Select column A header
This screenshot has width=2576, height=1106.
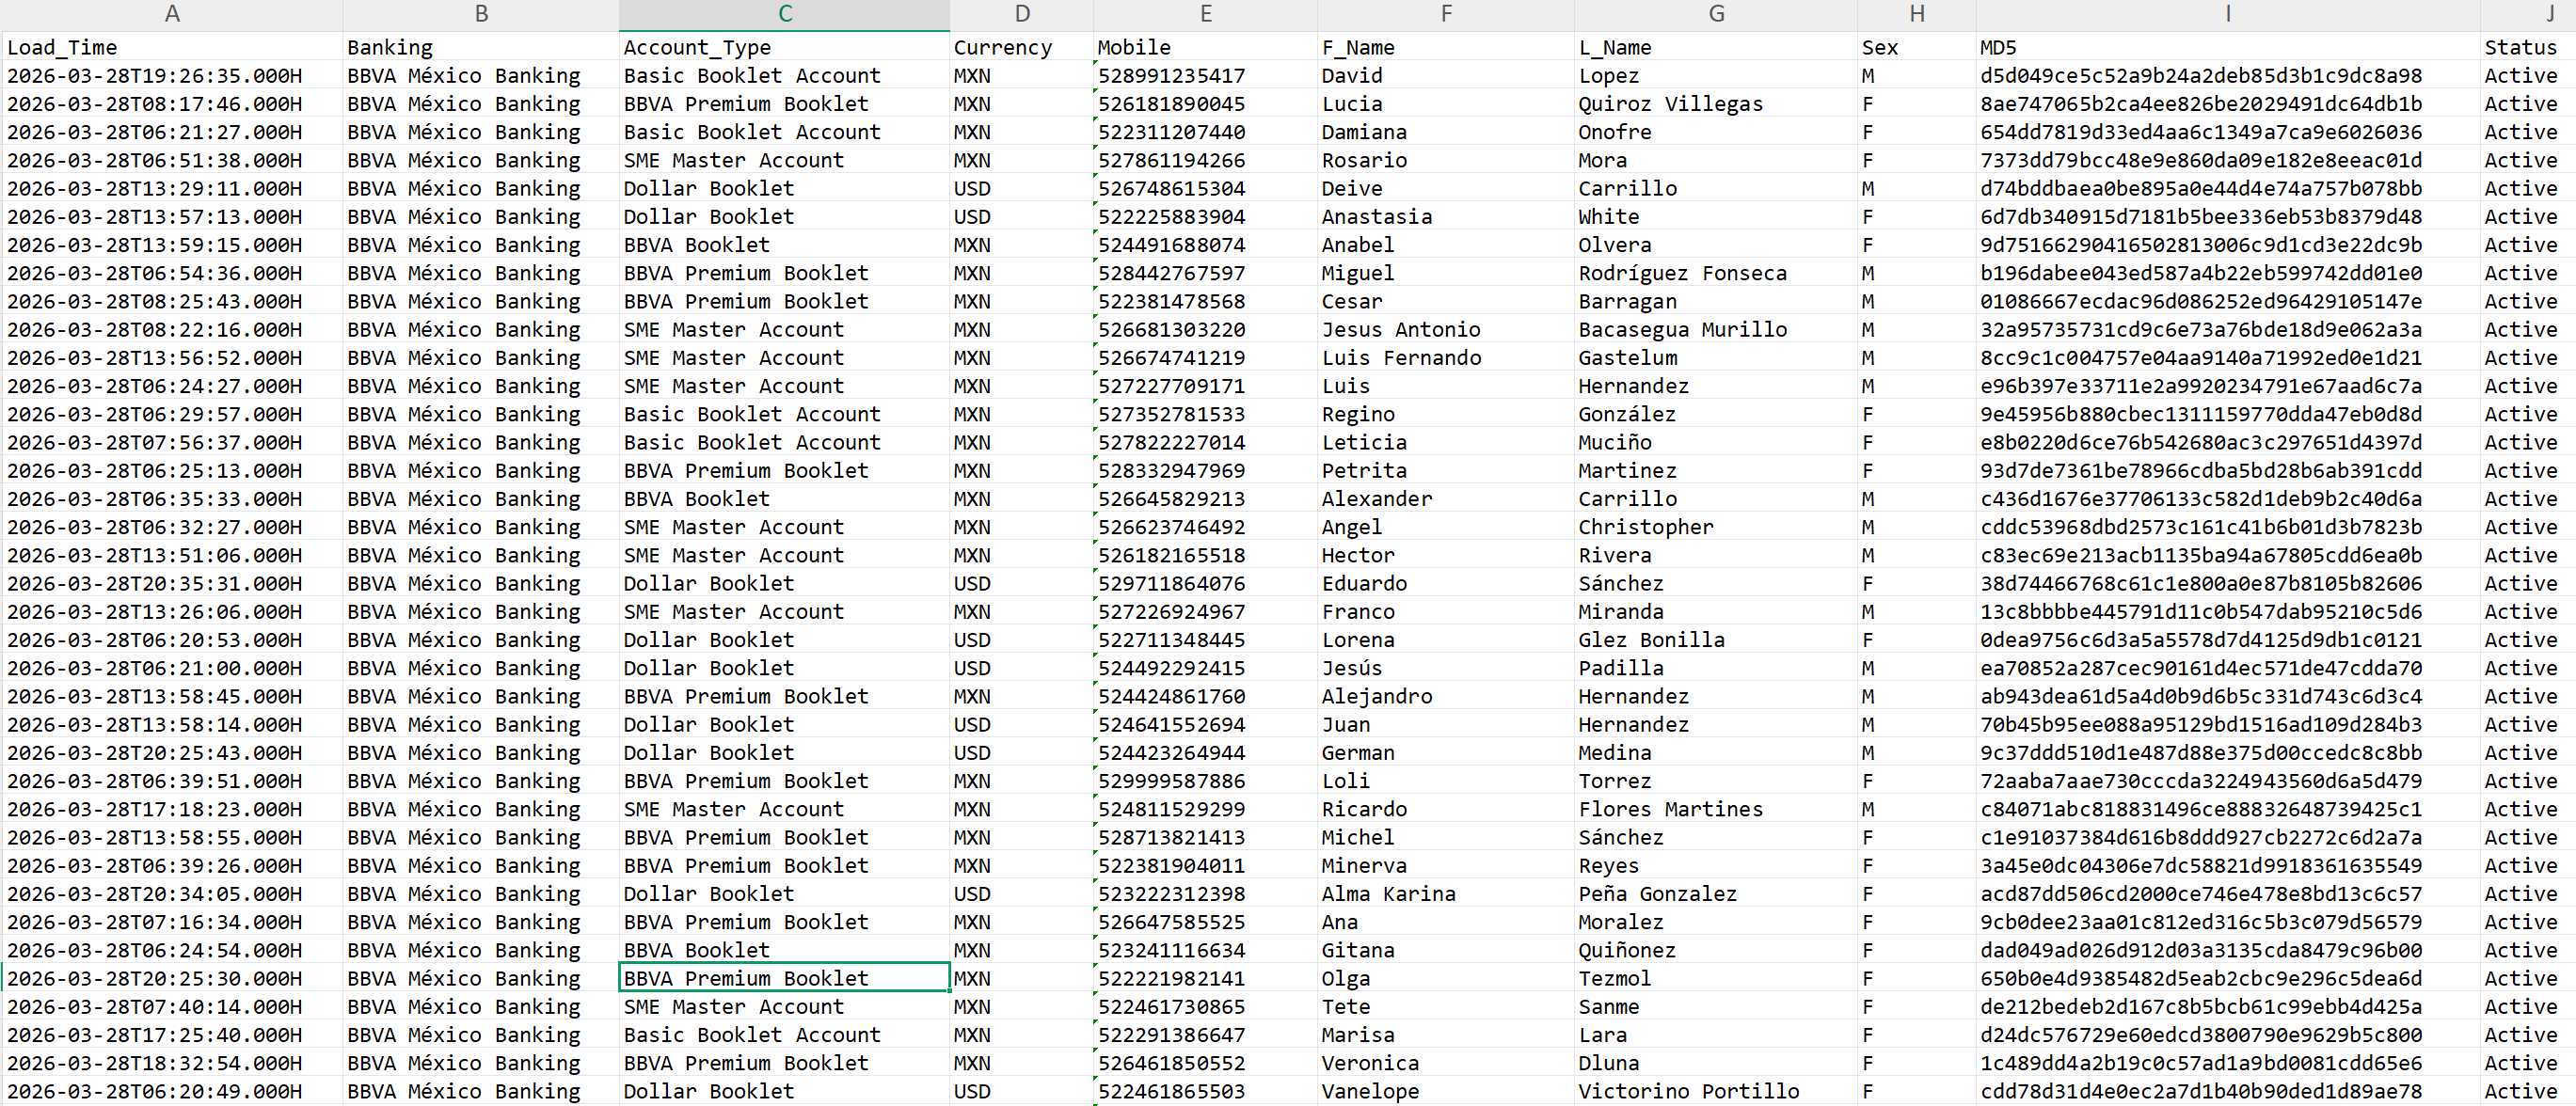(172, 14)
